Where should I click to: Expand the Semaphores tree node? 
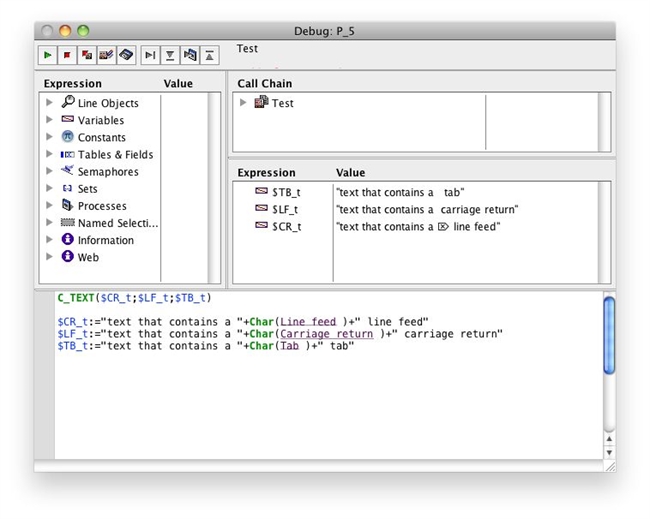pyautogui.click(x=48, y=172)
